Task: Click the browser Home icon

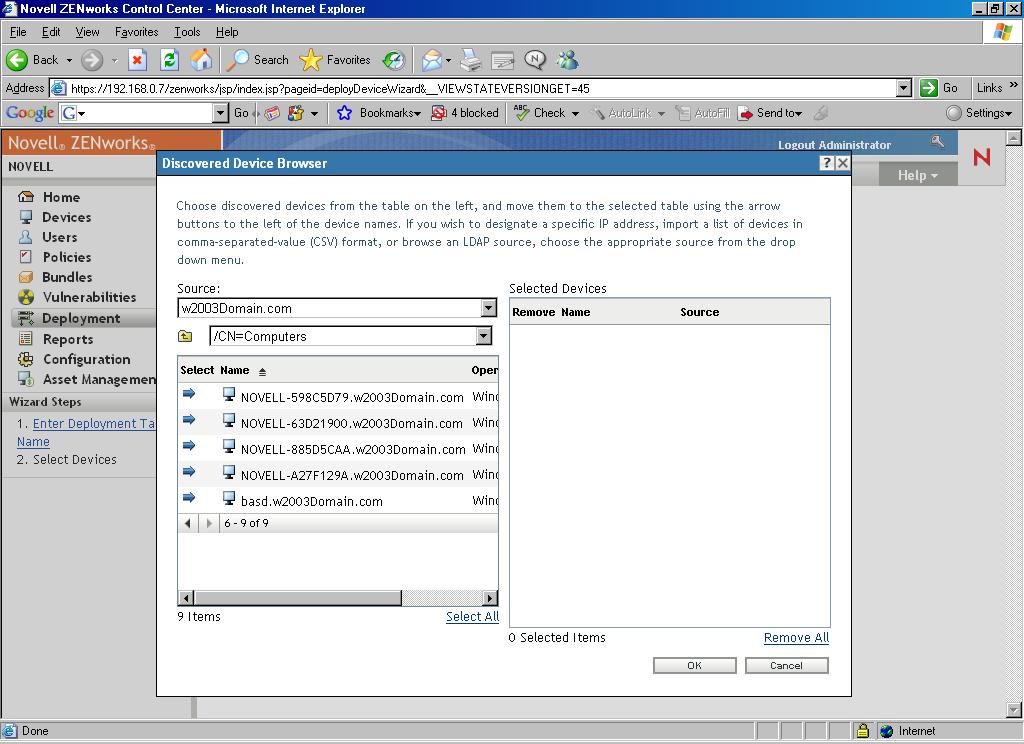Action: point(201,60)
